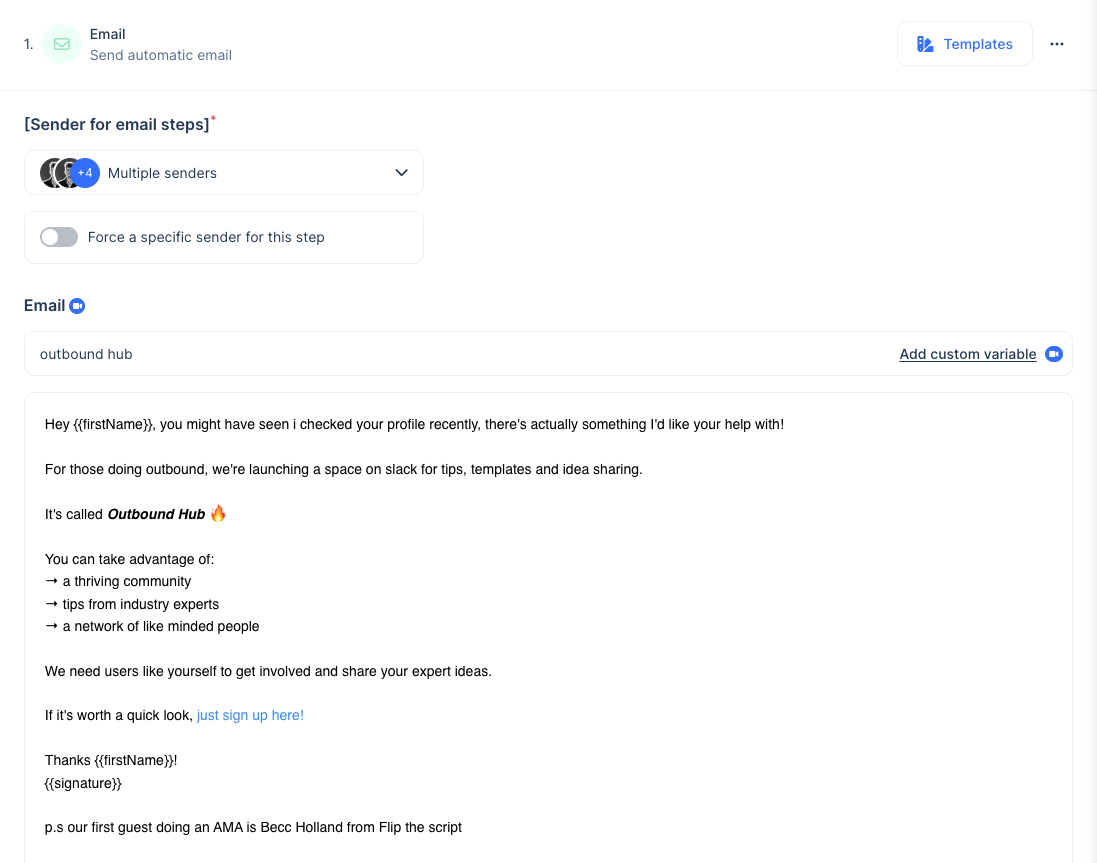Click the subject field containing outbound hub
1097x863 pixels.
(548, 354)
